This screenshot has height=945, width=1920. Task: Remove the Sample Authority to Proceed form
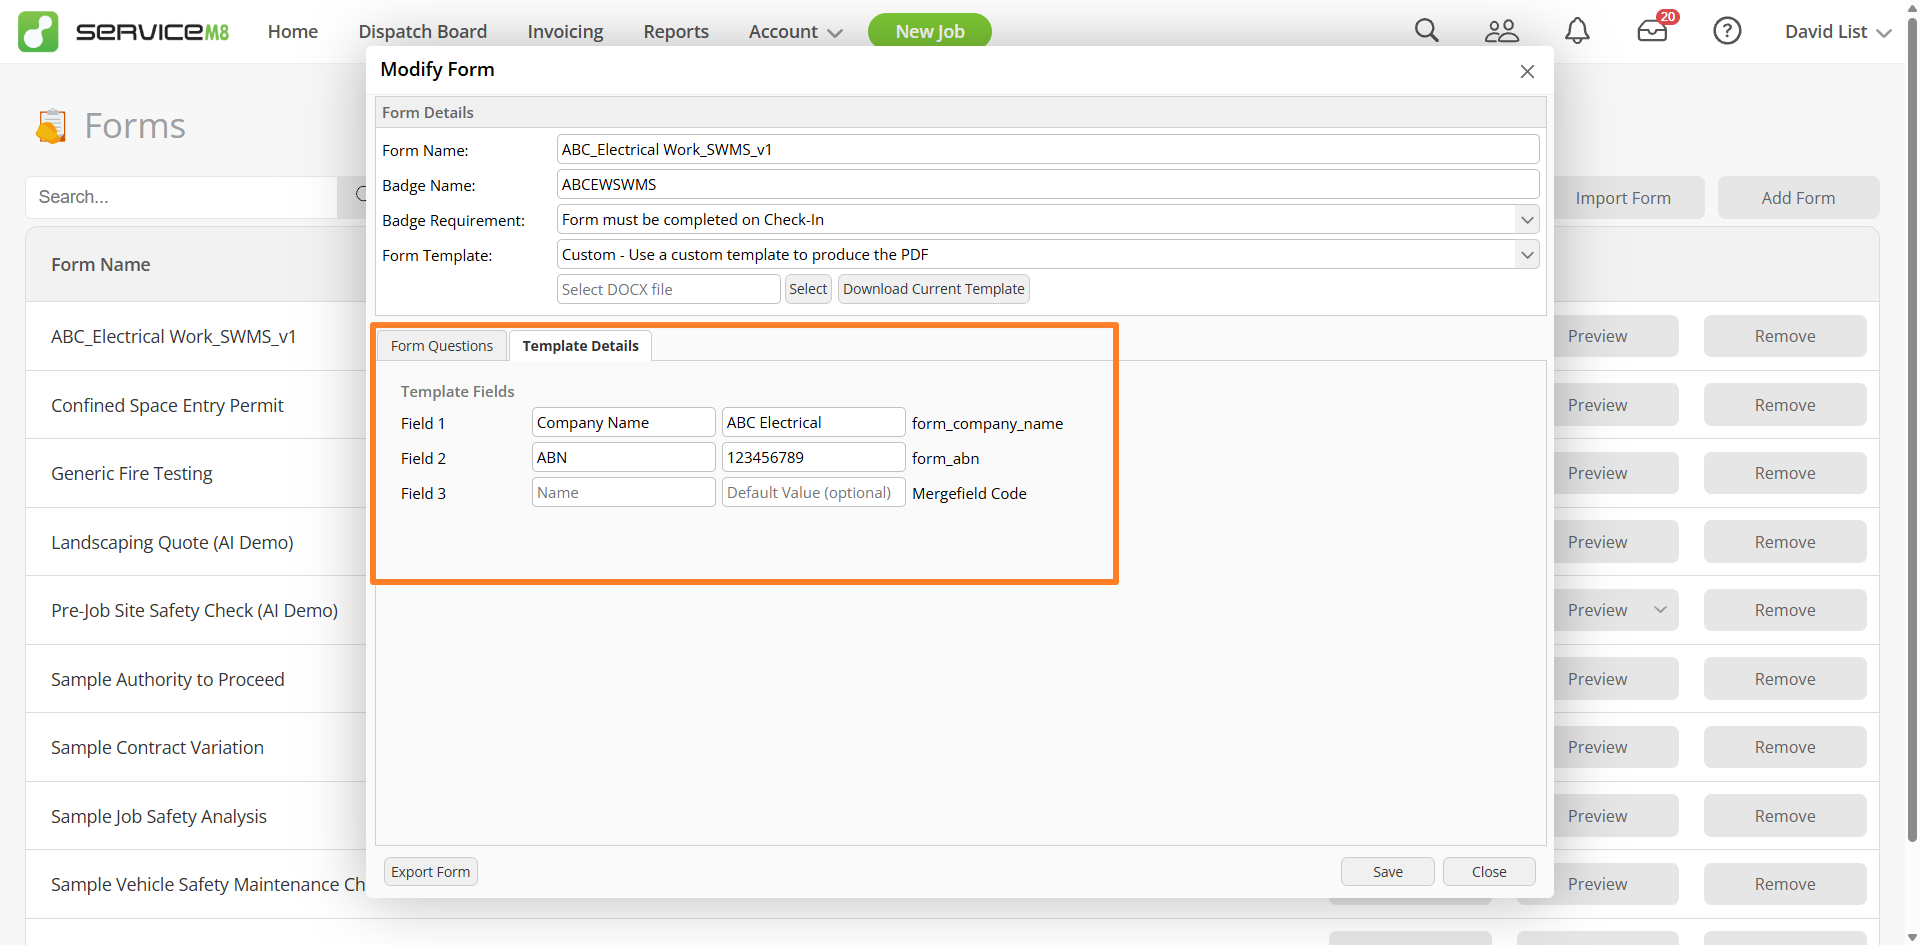(1785, 679)
